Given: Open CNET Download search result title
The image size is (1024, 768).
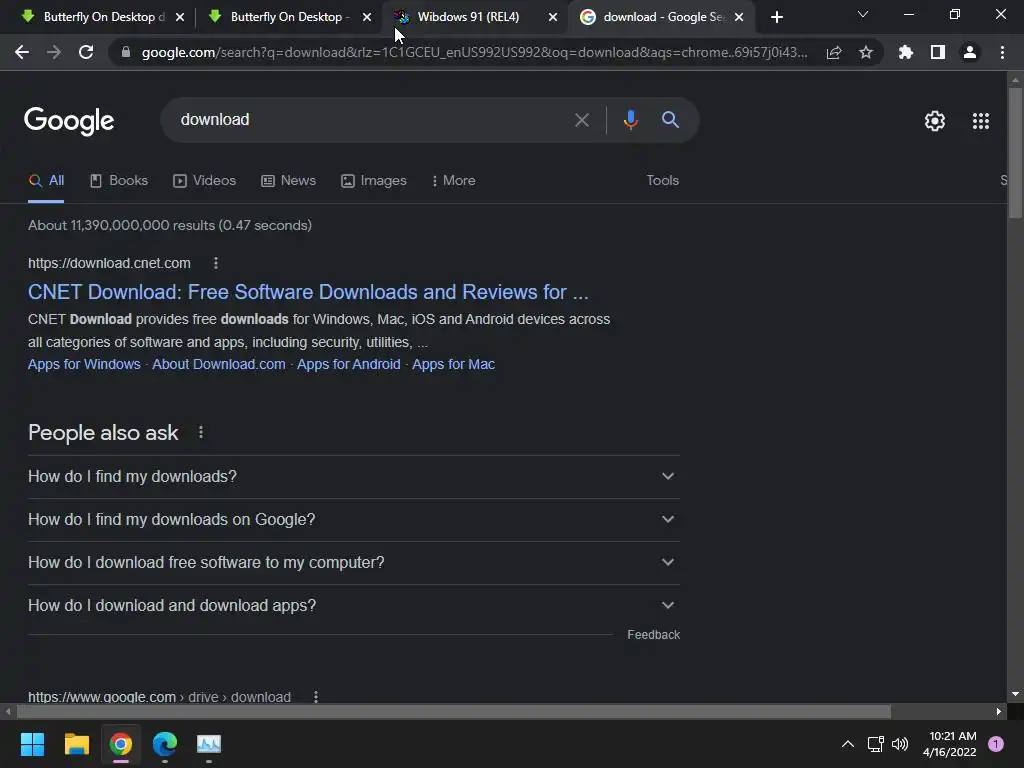Looking at the screenshot, I should [308, 292].
